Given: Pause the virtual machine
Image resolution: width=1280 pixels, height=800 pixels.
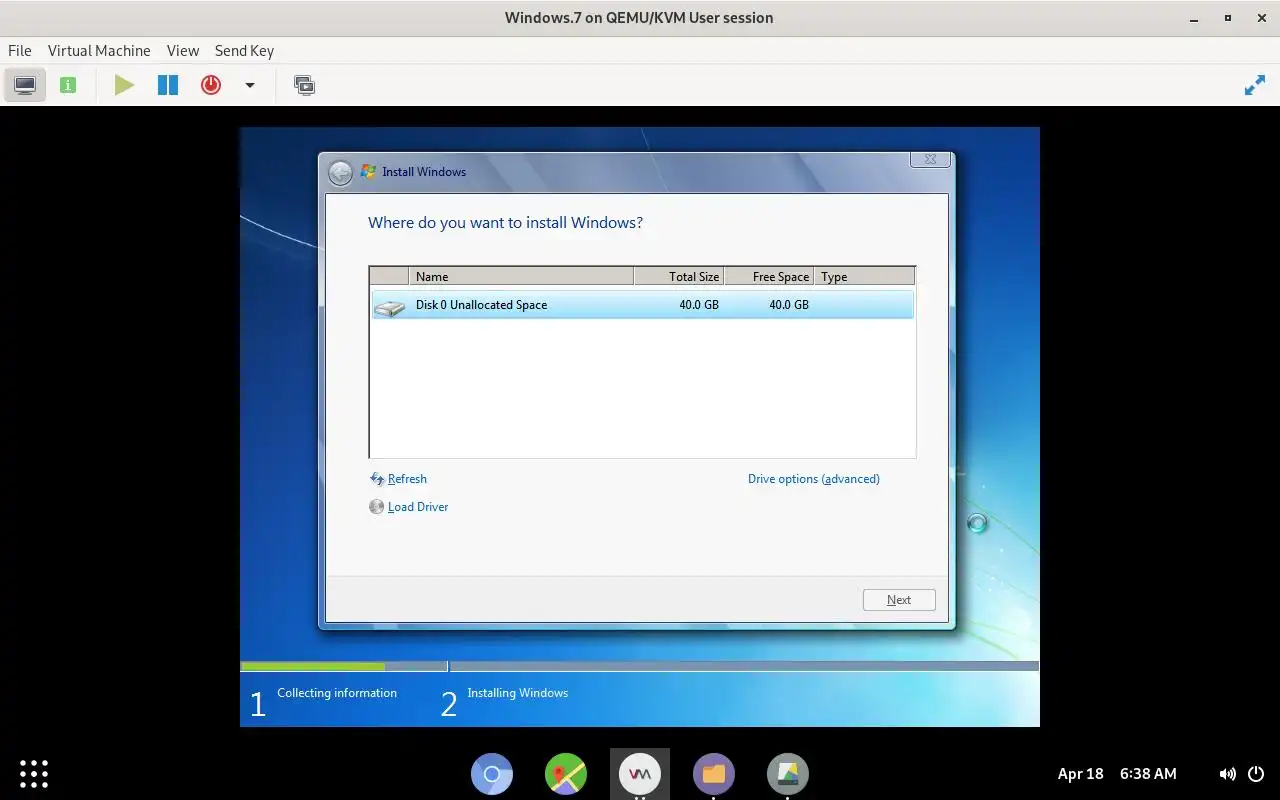Looking at the screenshot, I should pyautogui.click(x=167, y=85).
